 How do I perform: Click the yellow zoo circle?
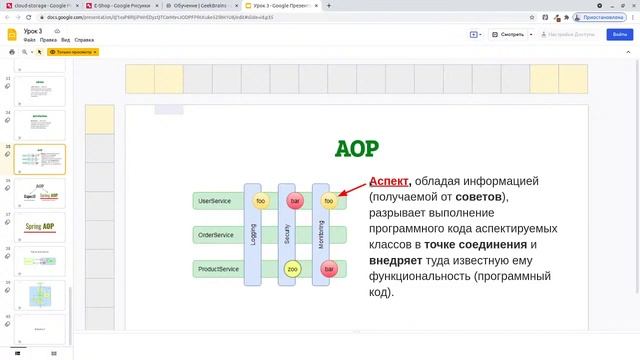(293, 269)
